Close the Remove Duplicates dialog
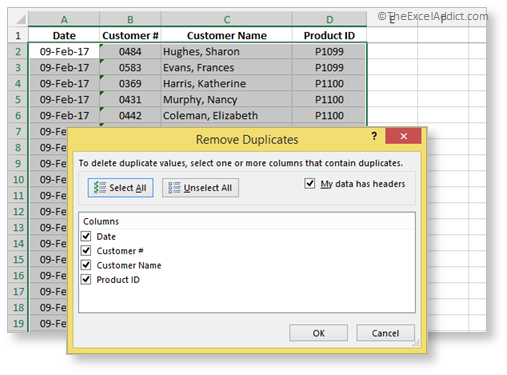Image resolution: width=507 pixels, height=375 pixels. (403, 136)
